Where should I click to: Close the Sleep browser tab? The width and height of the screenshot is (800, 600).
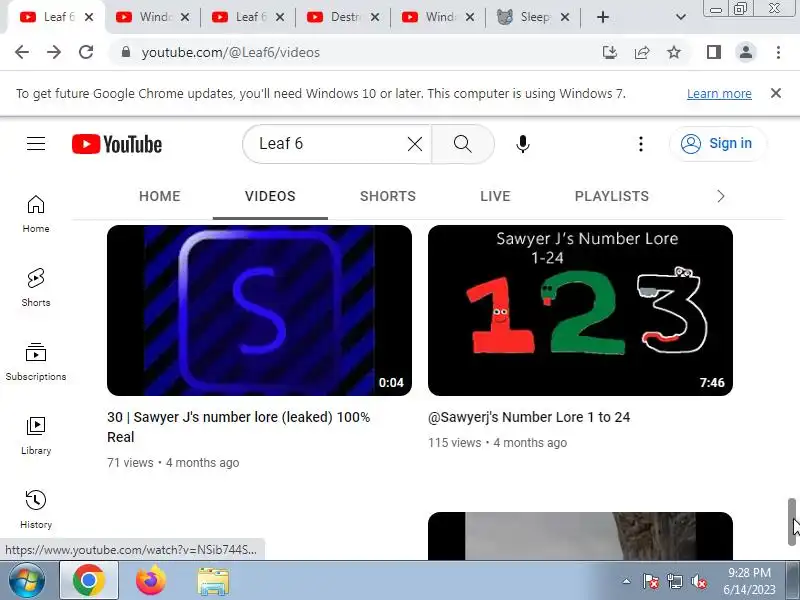click(x=565, y=17)
